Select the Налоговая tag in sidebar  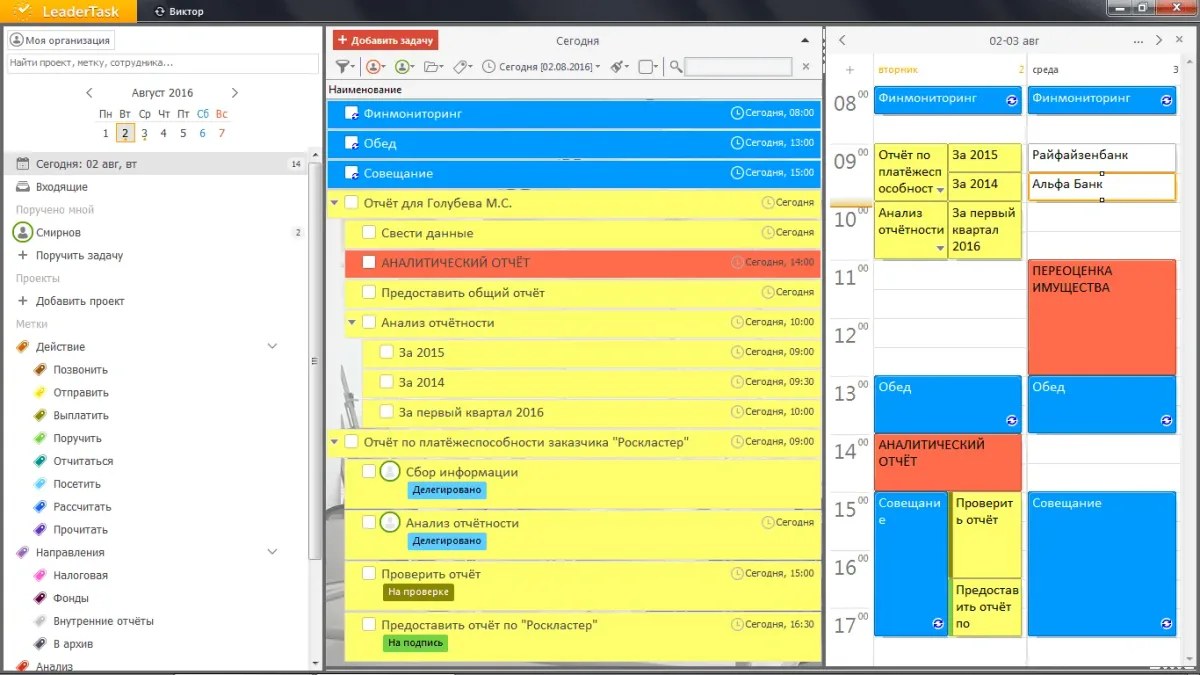click(80, 575)
